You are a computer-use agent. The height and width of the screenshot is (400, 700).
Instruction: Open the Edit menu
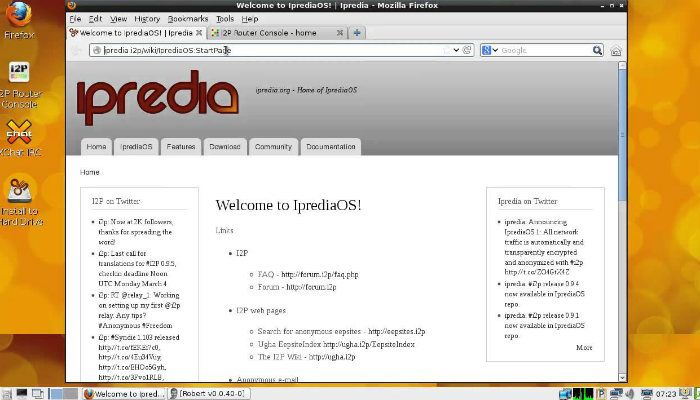95,19
